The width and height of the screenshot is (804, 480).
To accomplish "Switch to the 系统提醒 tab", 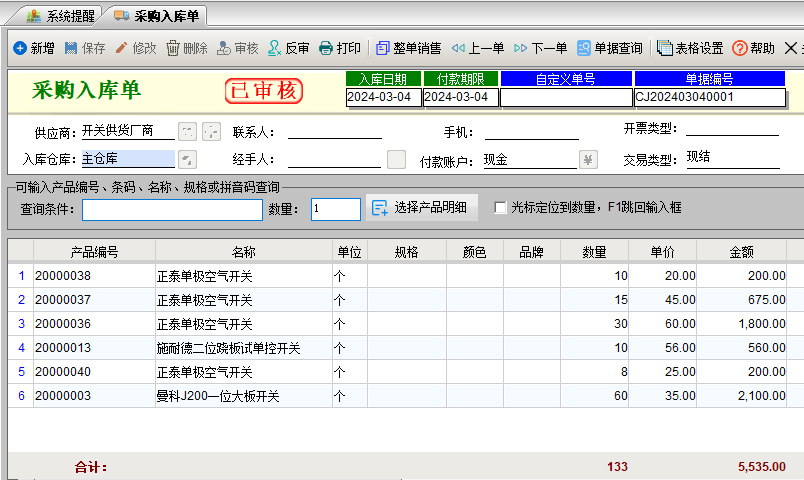I will click(62, 16).
